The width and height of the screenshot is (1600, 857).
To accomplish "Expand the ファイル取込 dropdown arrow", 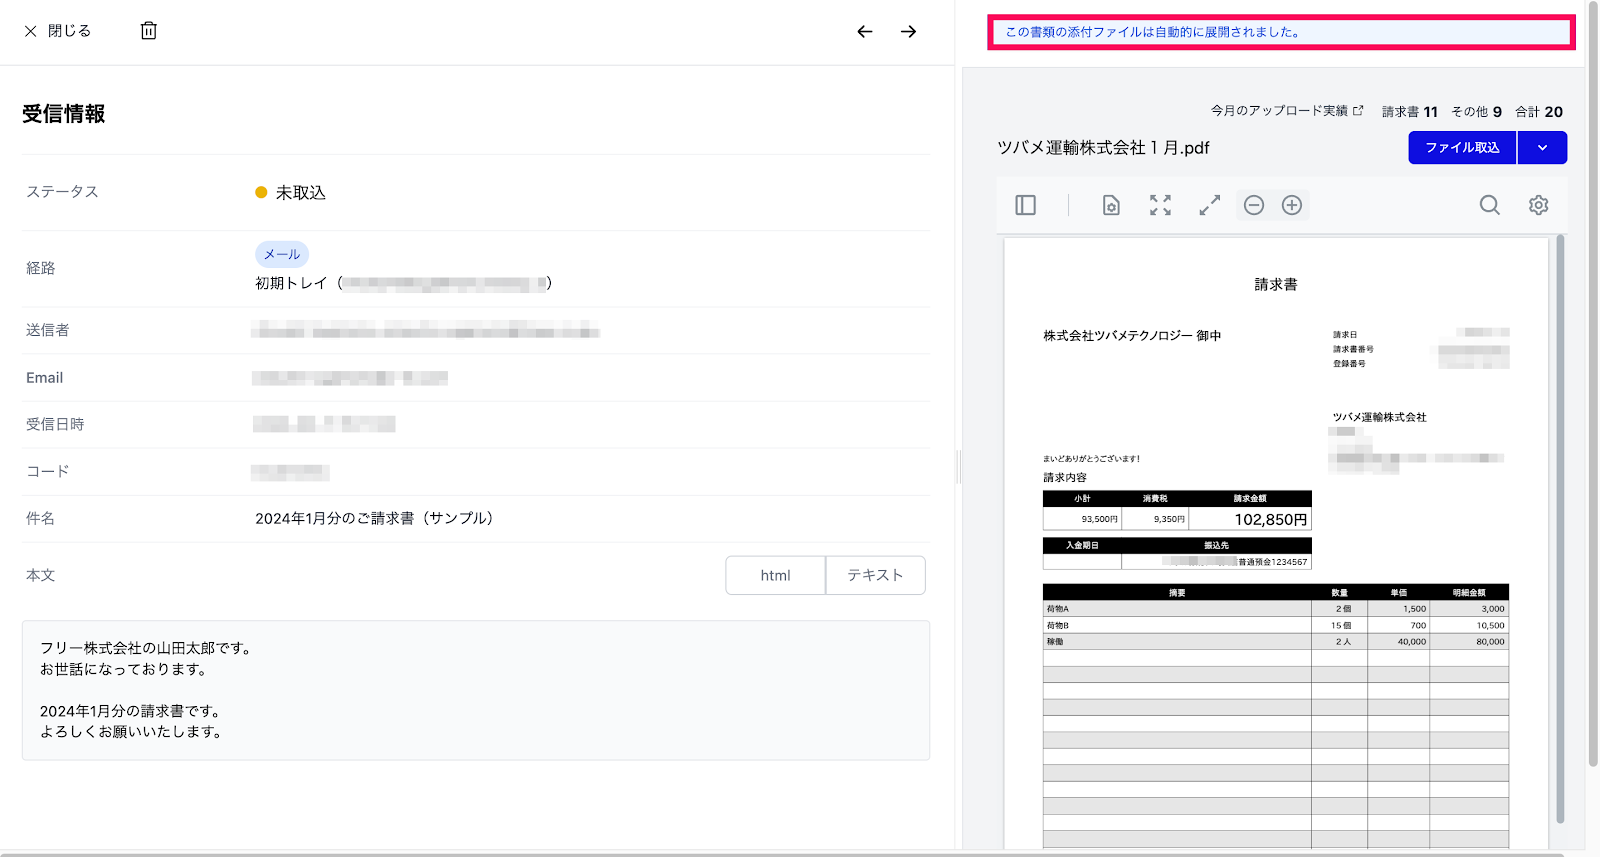I will click(1542, 148).
